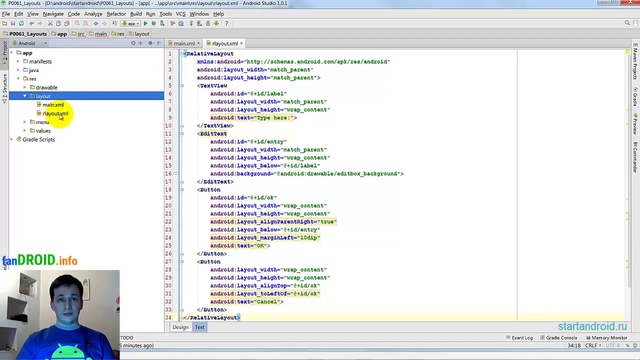Expand the Gradle Scripts node

[x=12, y=139]
